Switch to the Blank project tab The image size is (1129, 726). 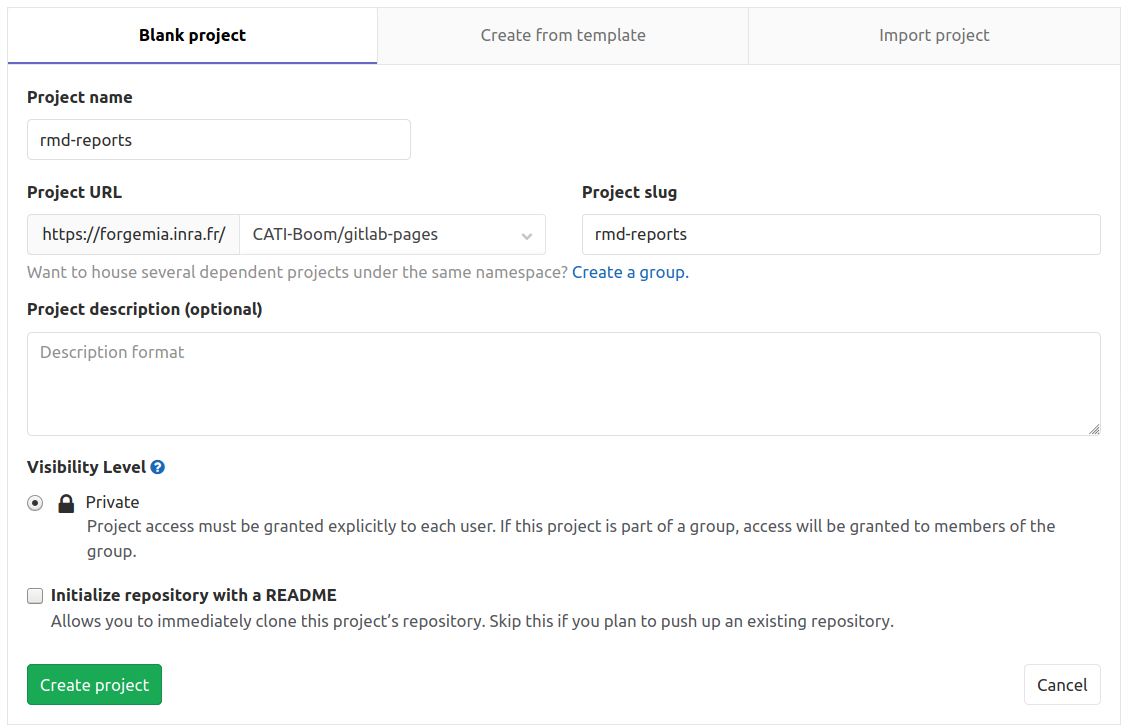(x=192, y=35)
